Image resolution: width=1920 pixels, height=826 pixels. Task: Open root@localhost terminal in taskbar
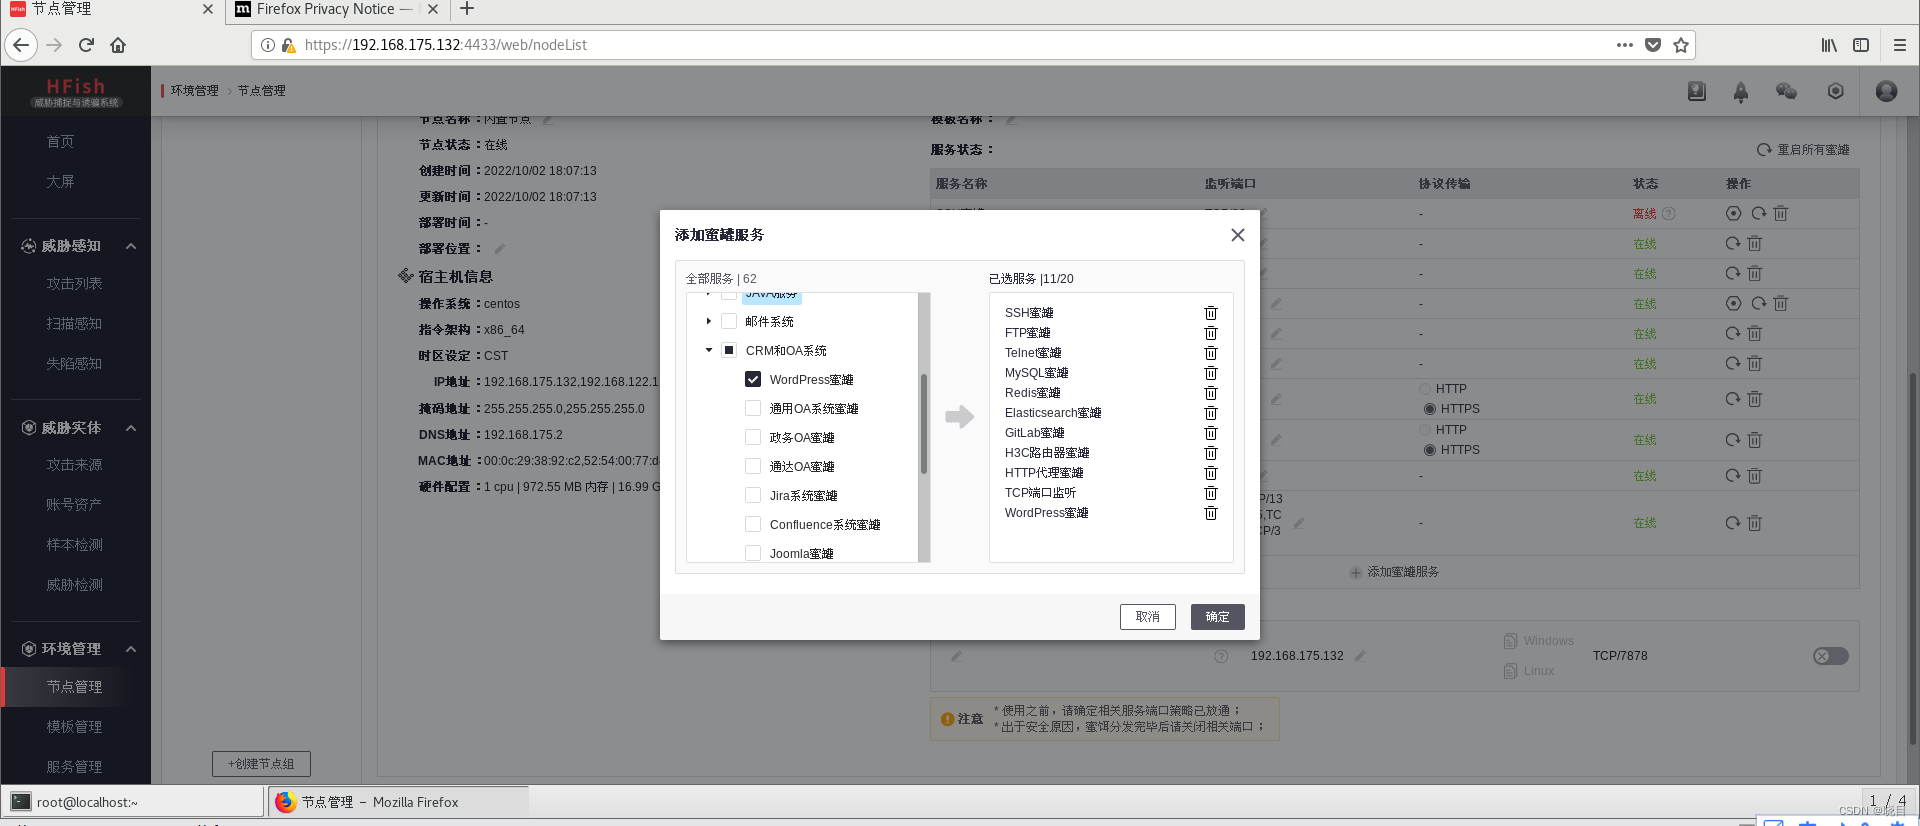pyautogui.click(x=132, y=802)
